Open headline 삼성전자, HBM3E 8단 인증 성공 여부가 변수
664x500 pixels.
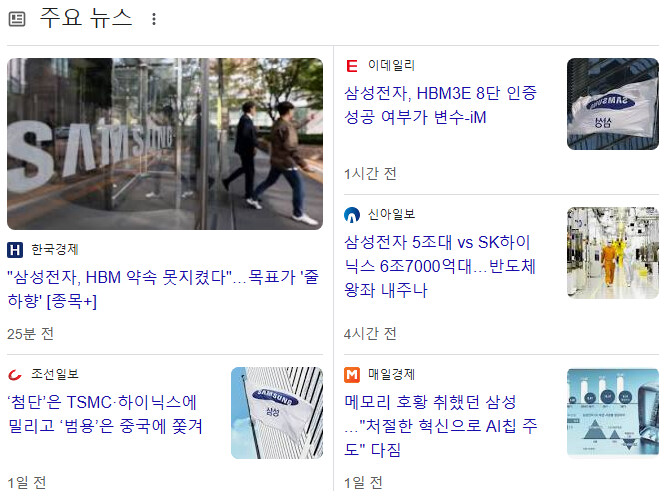point(440,105)
